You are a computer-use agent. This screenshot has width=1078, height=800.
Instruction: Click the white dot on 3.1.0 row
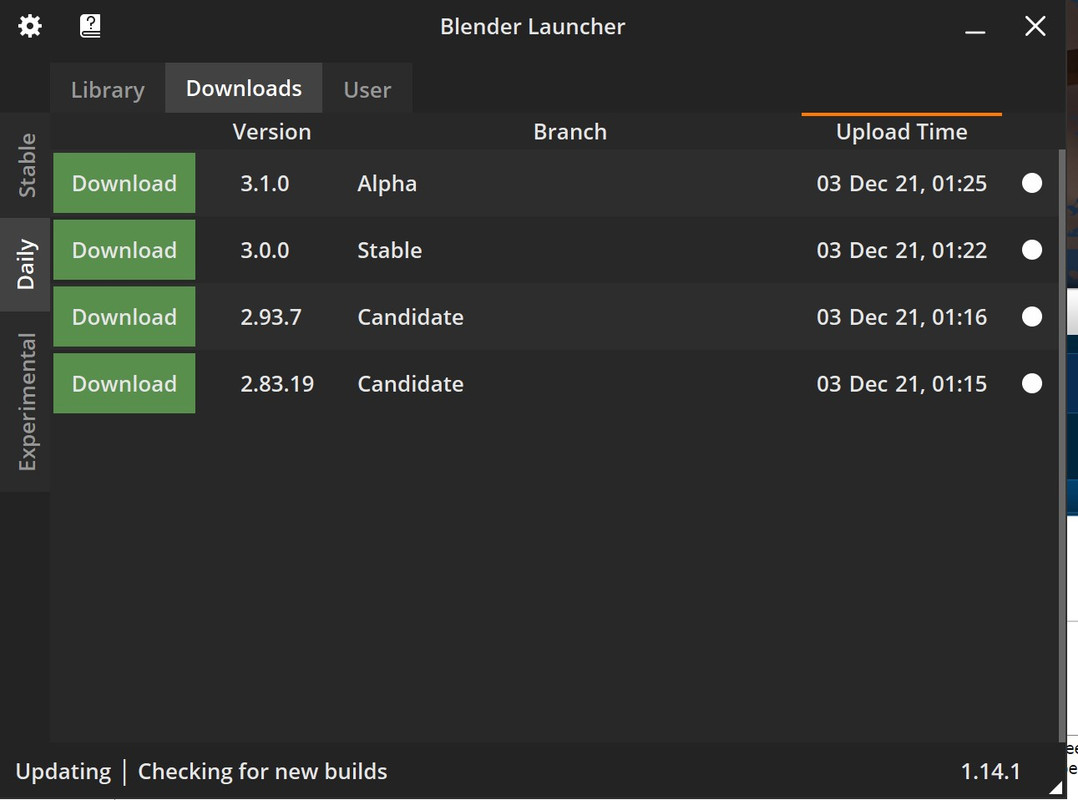[x=1032, y=183]
